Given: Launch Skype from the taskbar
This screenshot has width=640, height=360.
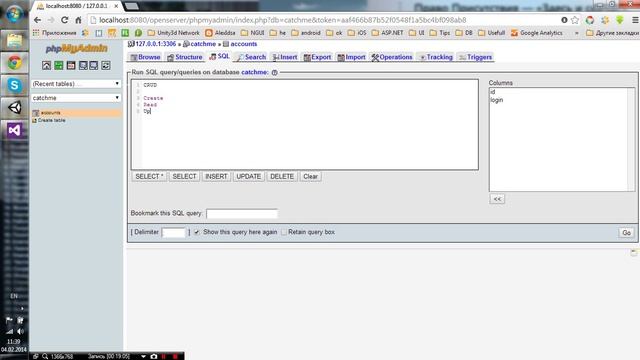Looking at the screenshot, I should pos(14,85).
